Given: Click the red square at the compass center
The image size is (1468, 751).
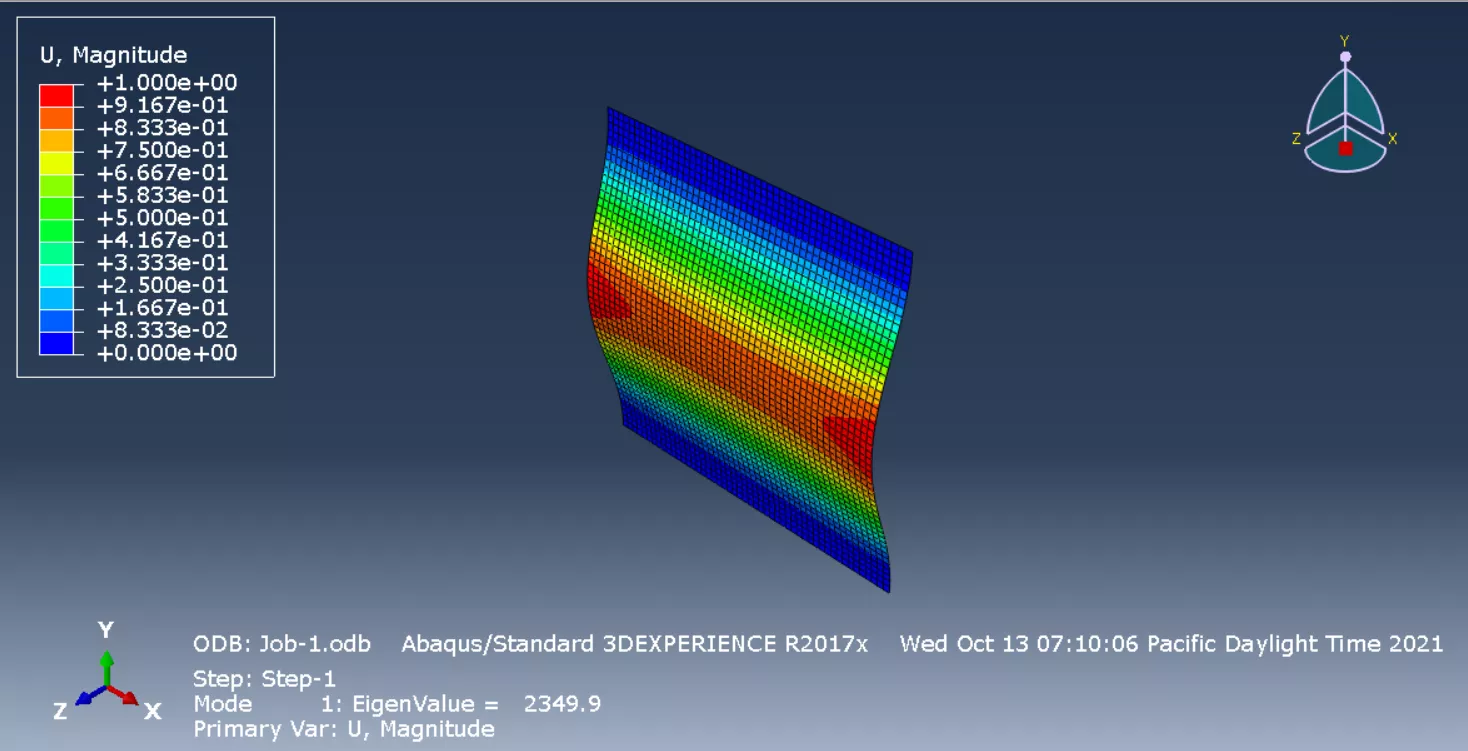Looking at the screenshot, I should (x=1345, y=148).
